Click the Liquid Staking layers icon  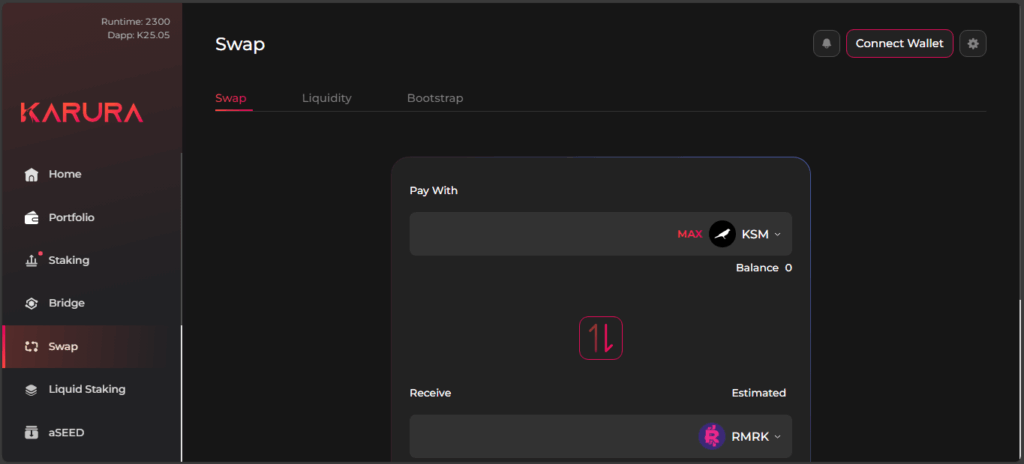pyautogui.click(x=31, y=389)
